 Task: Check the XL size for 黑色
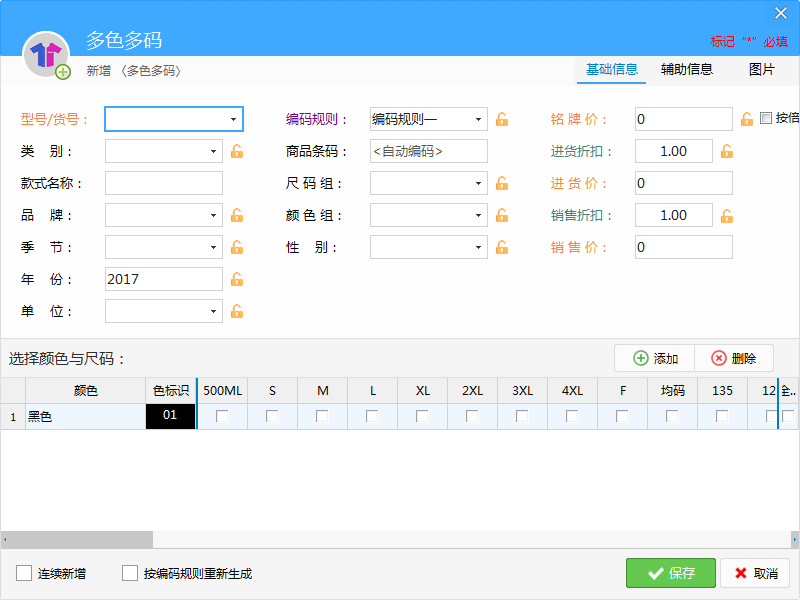click(422, 416)
